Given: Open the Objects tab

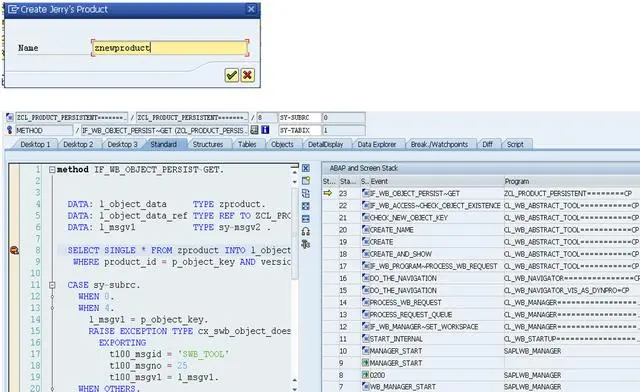Looking at the screenshot, I should click(282, 144).
